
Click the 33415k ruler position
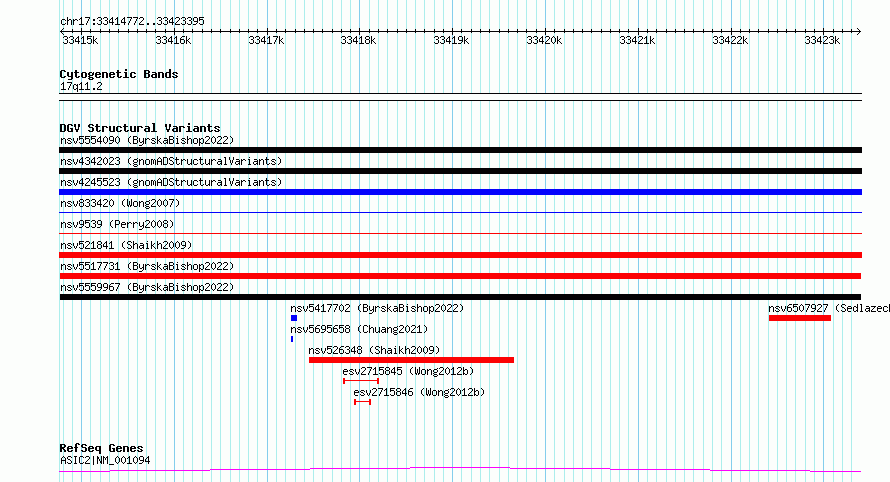point(80,40)
